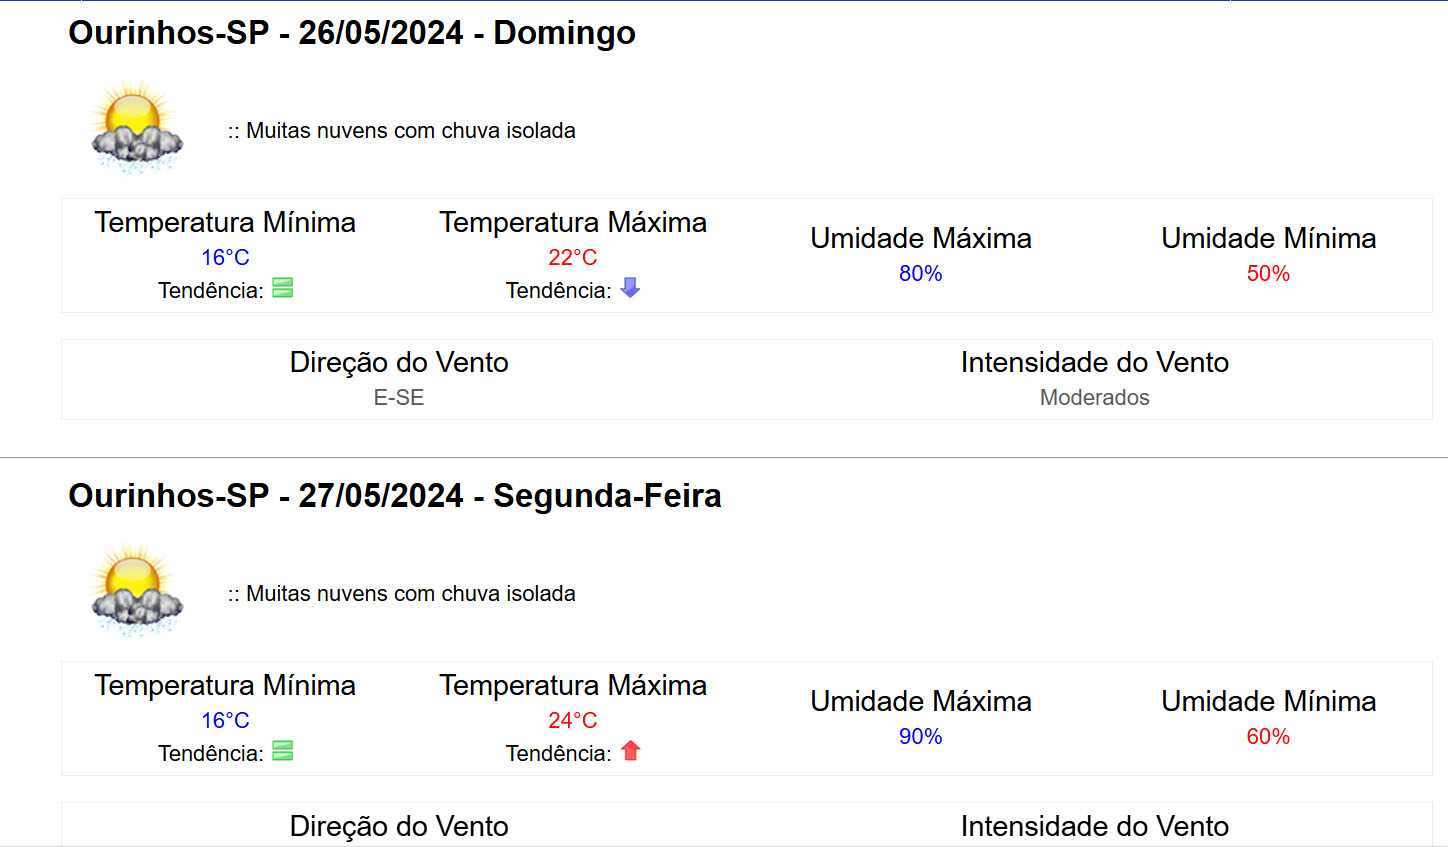This screenshot has width=1448, height=847.
Task: Click the E-SE wind direction value
Action: (x=399, y=398)
